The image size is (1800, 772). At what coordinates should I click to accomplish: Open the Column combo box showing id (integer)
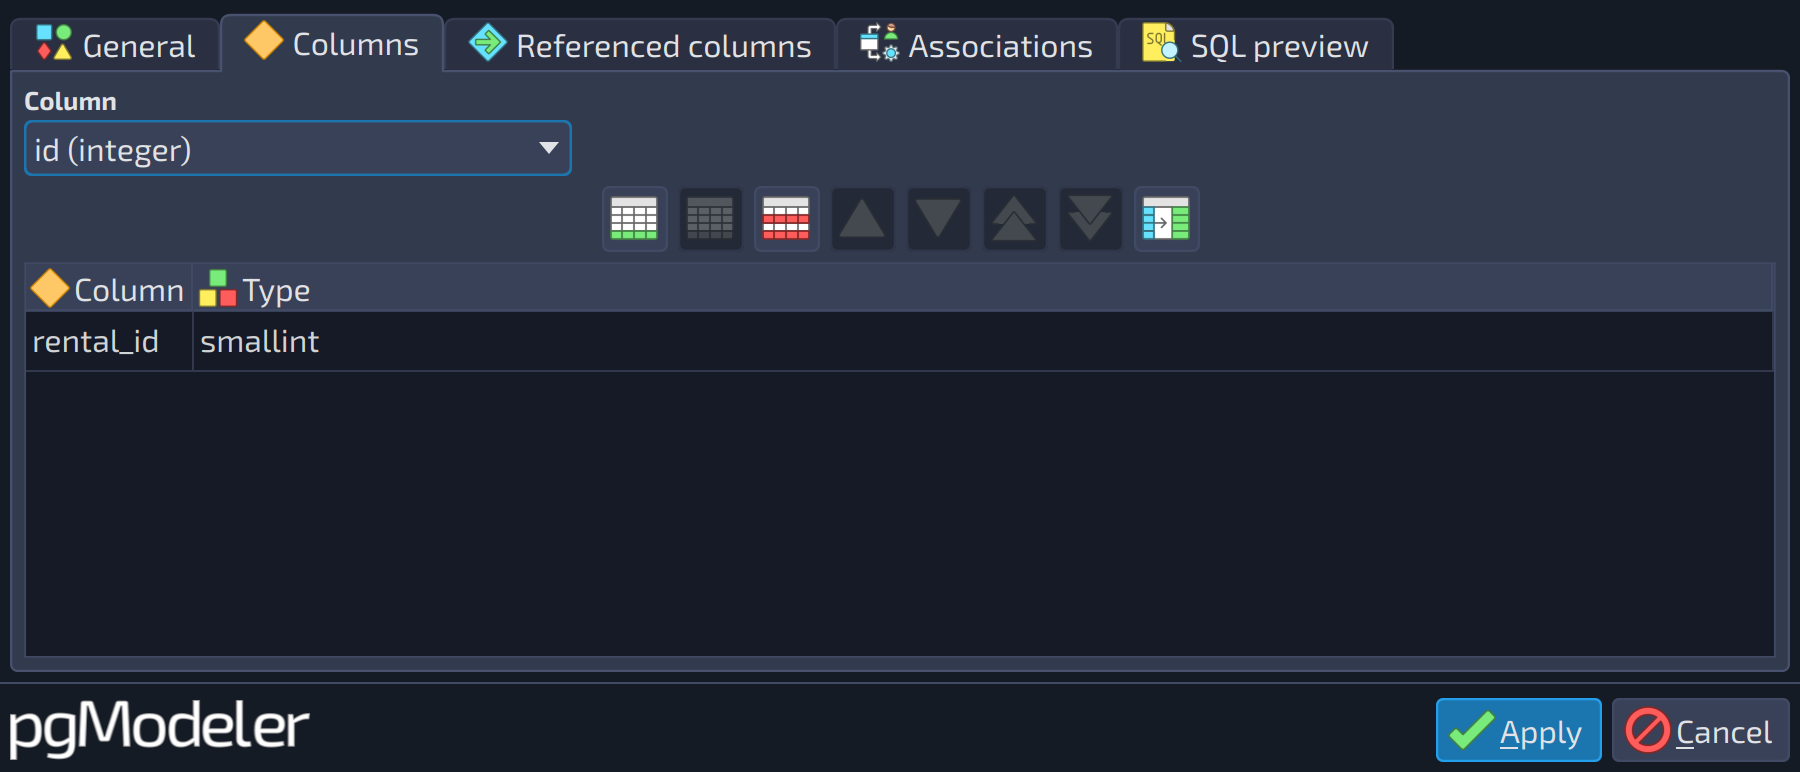298,149
